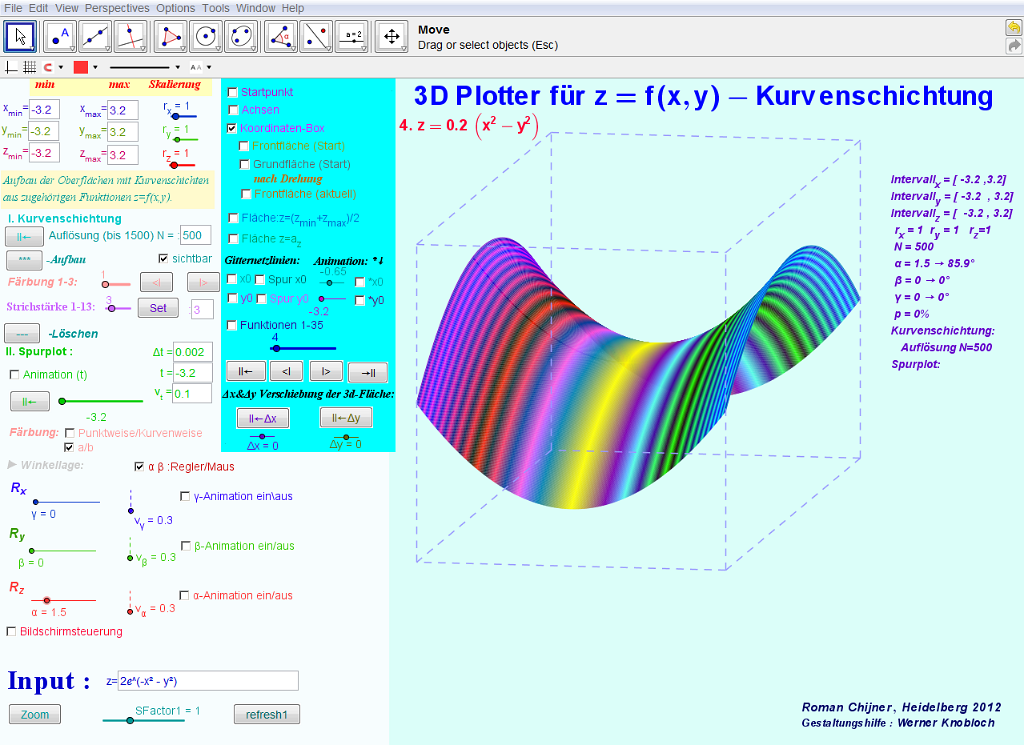Open the Perspectives menu
The image size is (1024, 745).
[117, 8]
